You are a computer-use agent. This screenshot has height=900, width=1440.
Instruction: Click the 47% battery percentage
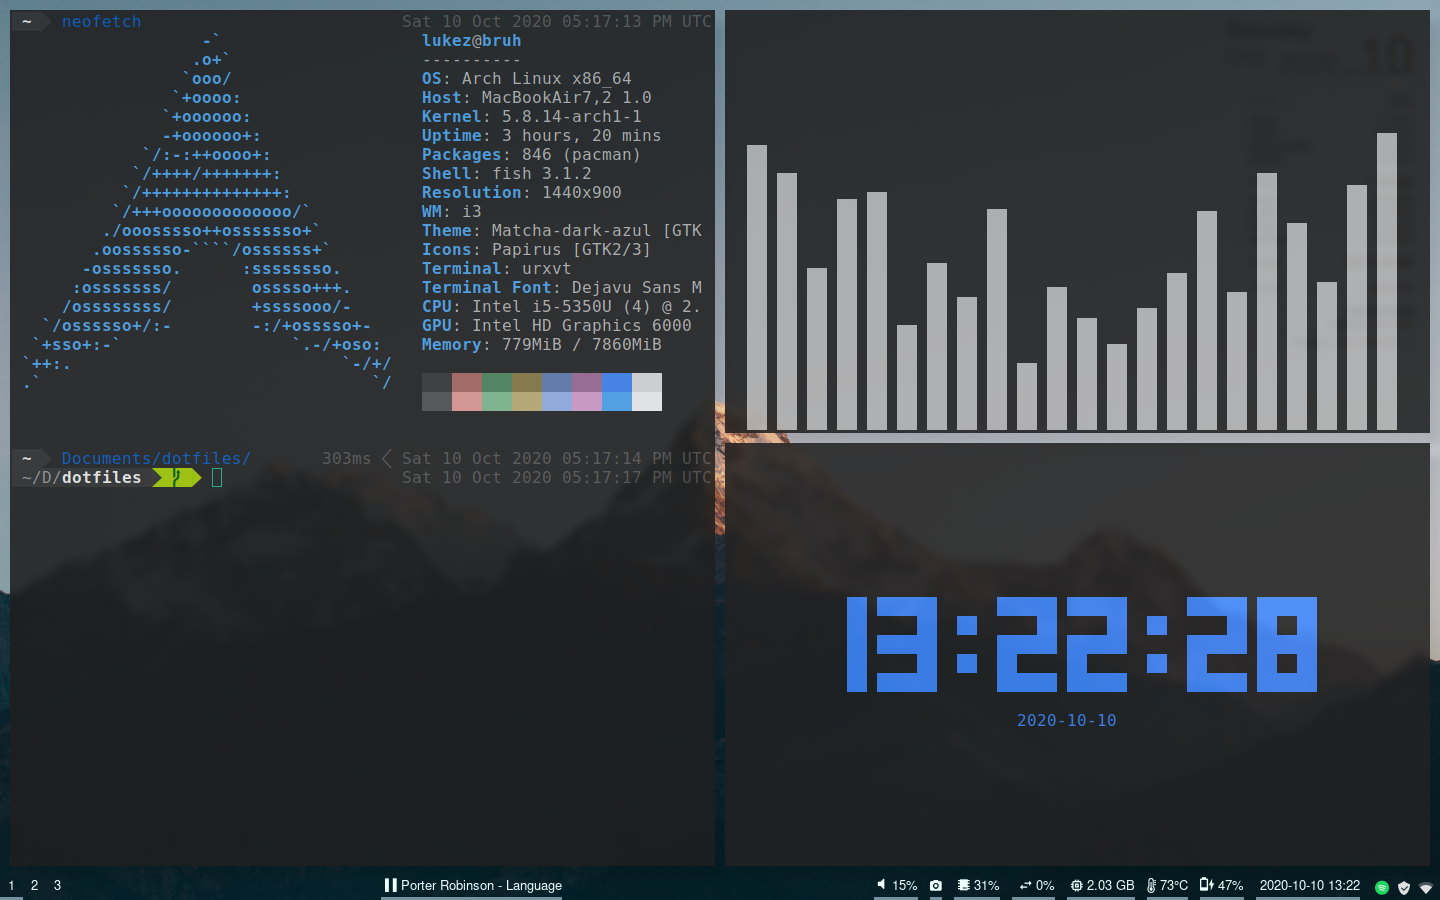[x=1230, y=885]
